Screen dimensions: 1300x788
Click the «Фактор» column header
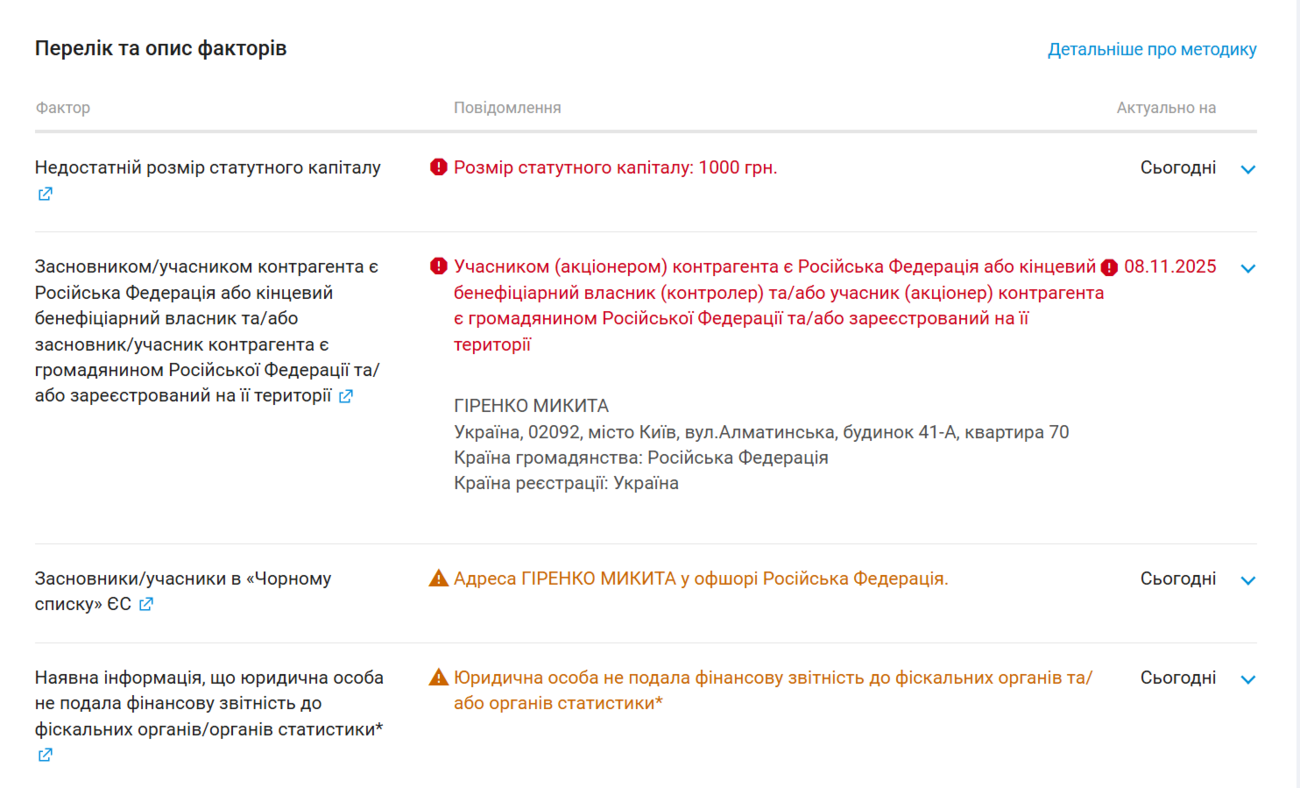(63, 108)
